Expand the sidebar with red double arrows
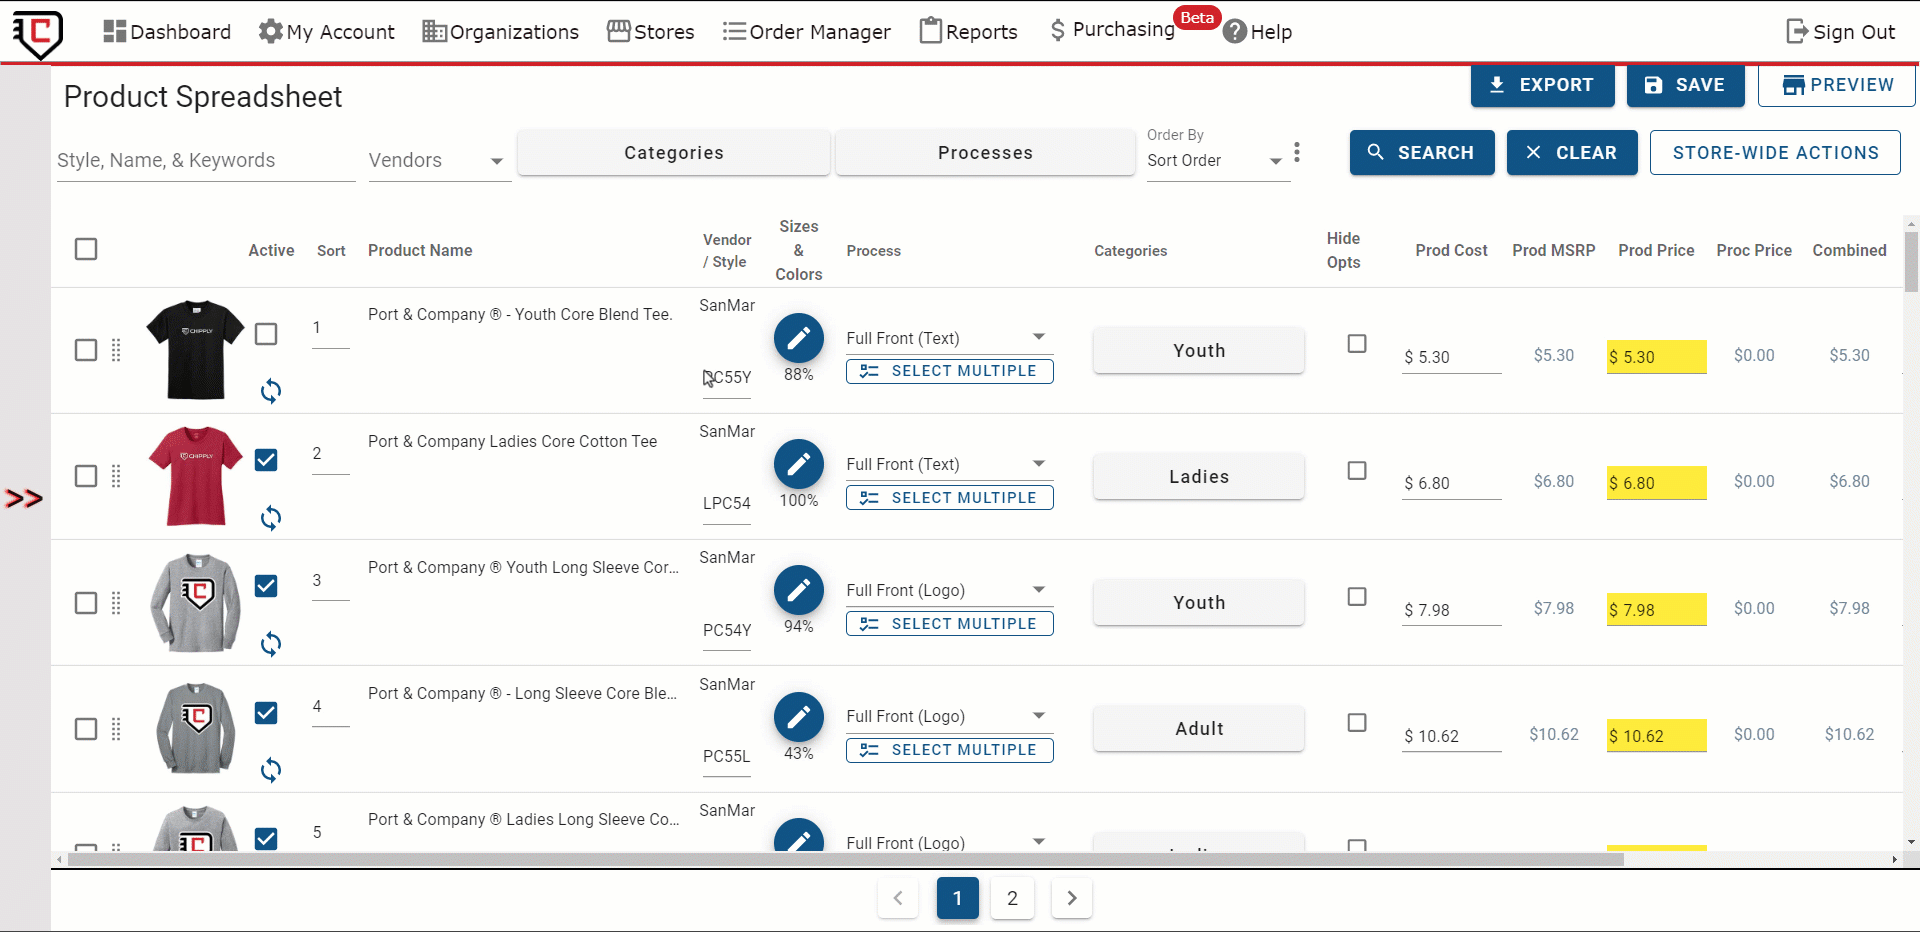The image size is (1920, 932). point(24,498)
